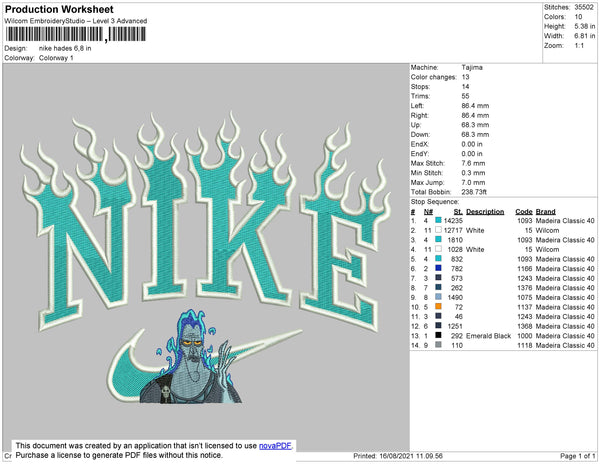Click the Stops value 14
The image size is (600, 464).
pyautogui.click(x=465, y=86)
